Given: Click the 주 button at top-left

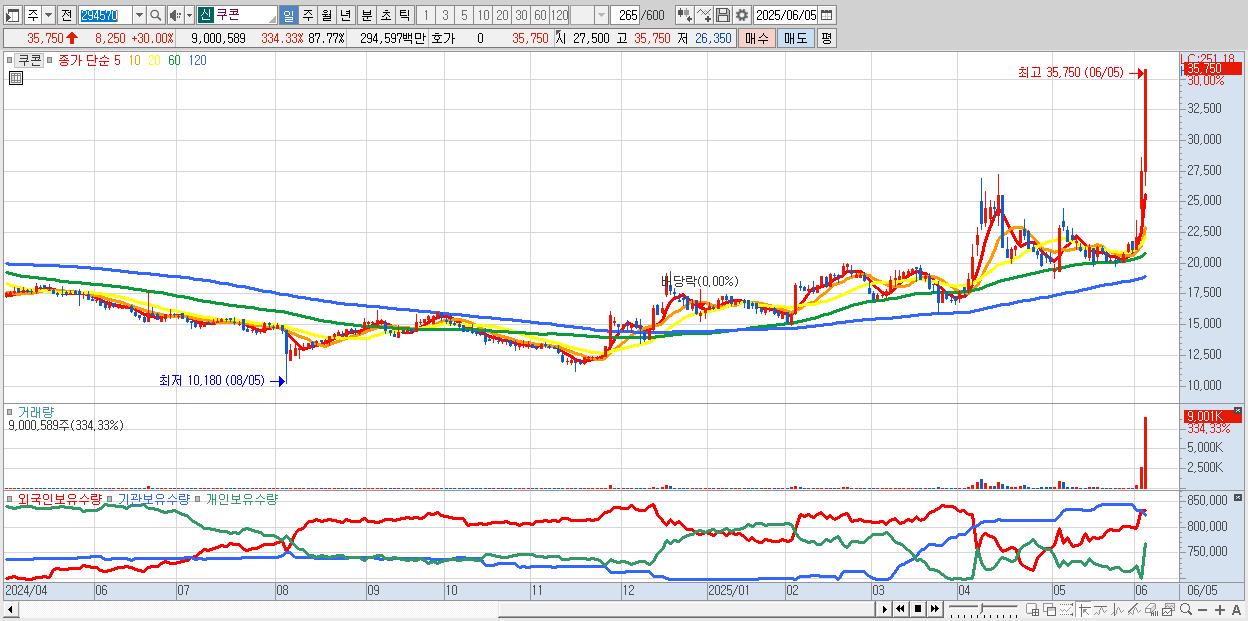Looking at the screenshot, I should point(33,15).
